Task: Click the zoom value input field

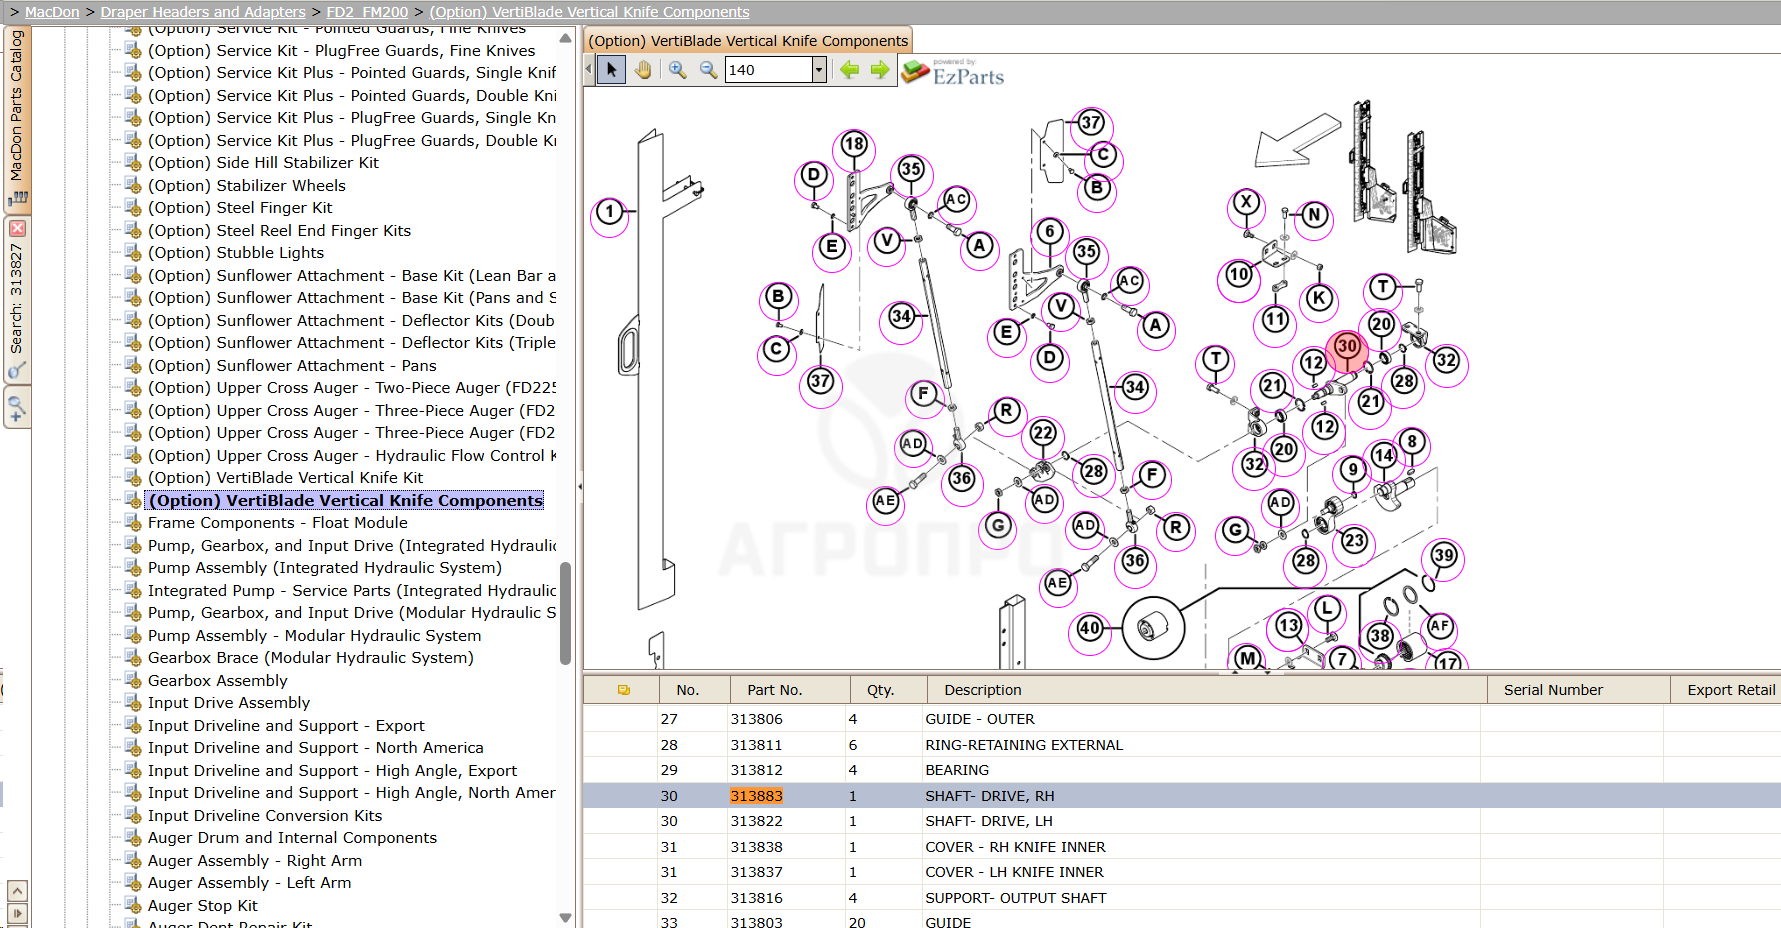Action: tap(769, 70)
